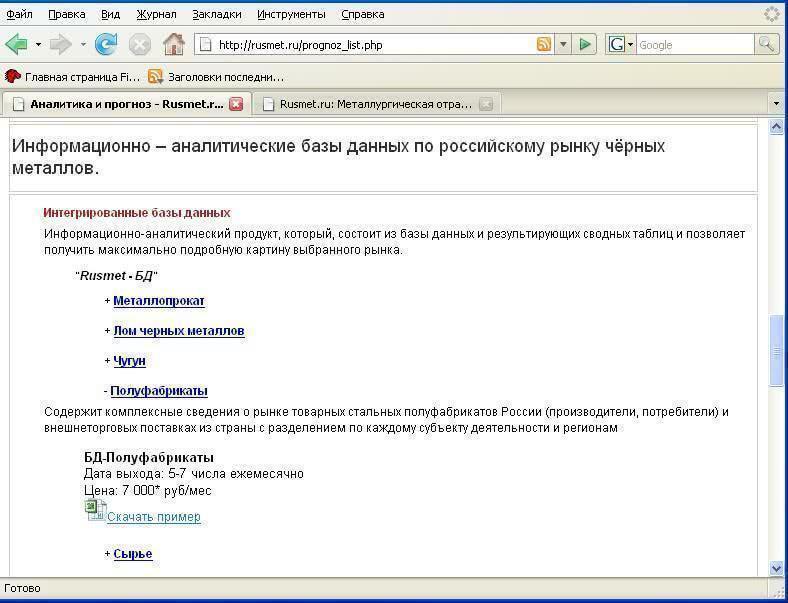Viewport: 788px width, 603px height.
Task: Go to the Home page icon
Action: point(174,44)
